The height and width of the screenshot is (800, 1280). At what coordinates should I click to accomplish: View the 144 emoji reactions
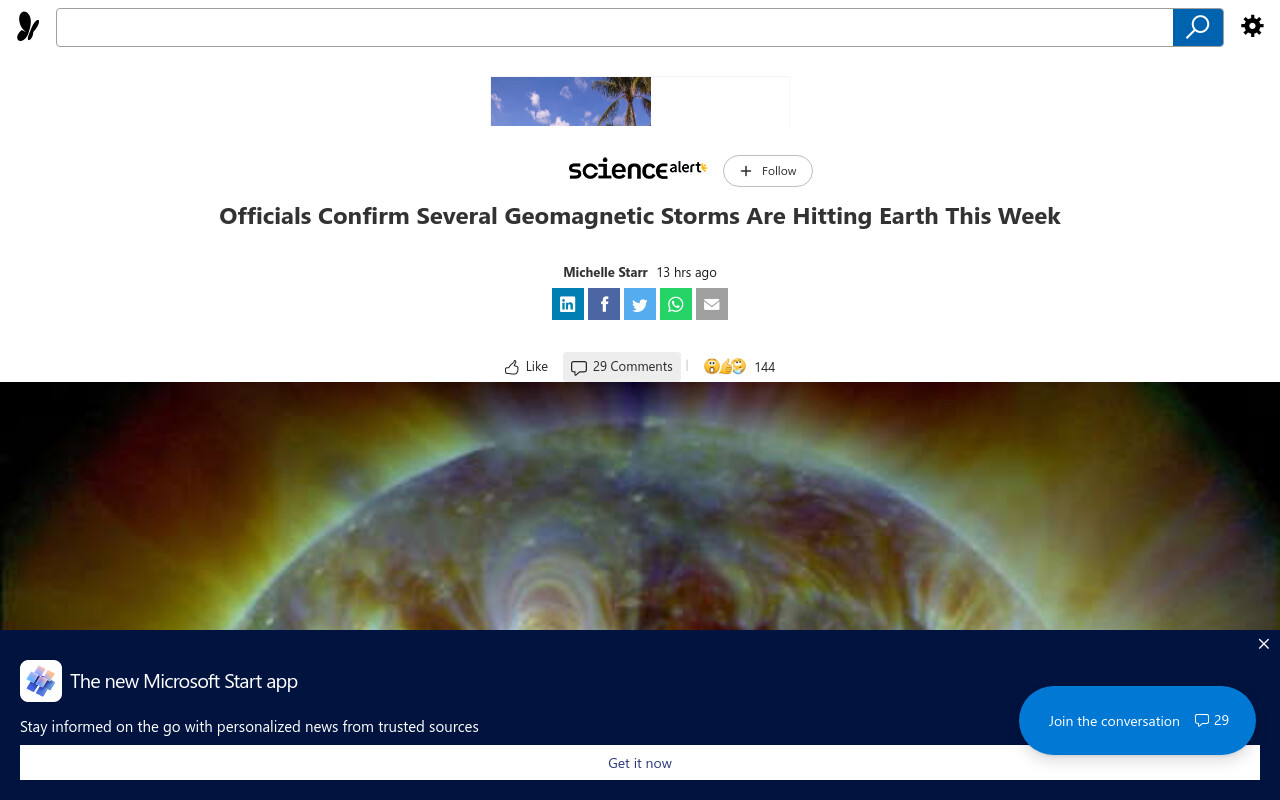(739, 367)
